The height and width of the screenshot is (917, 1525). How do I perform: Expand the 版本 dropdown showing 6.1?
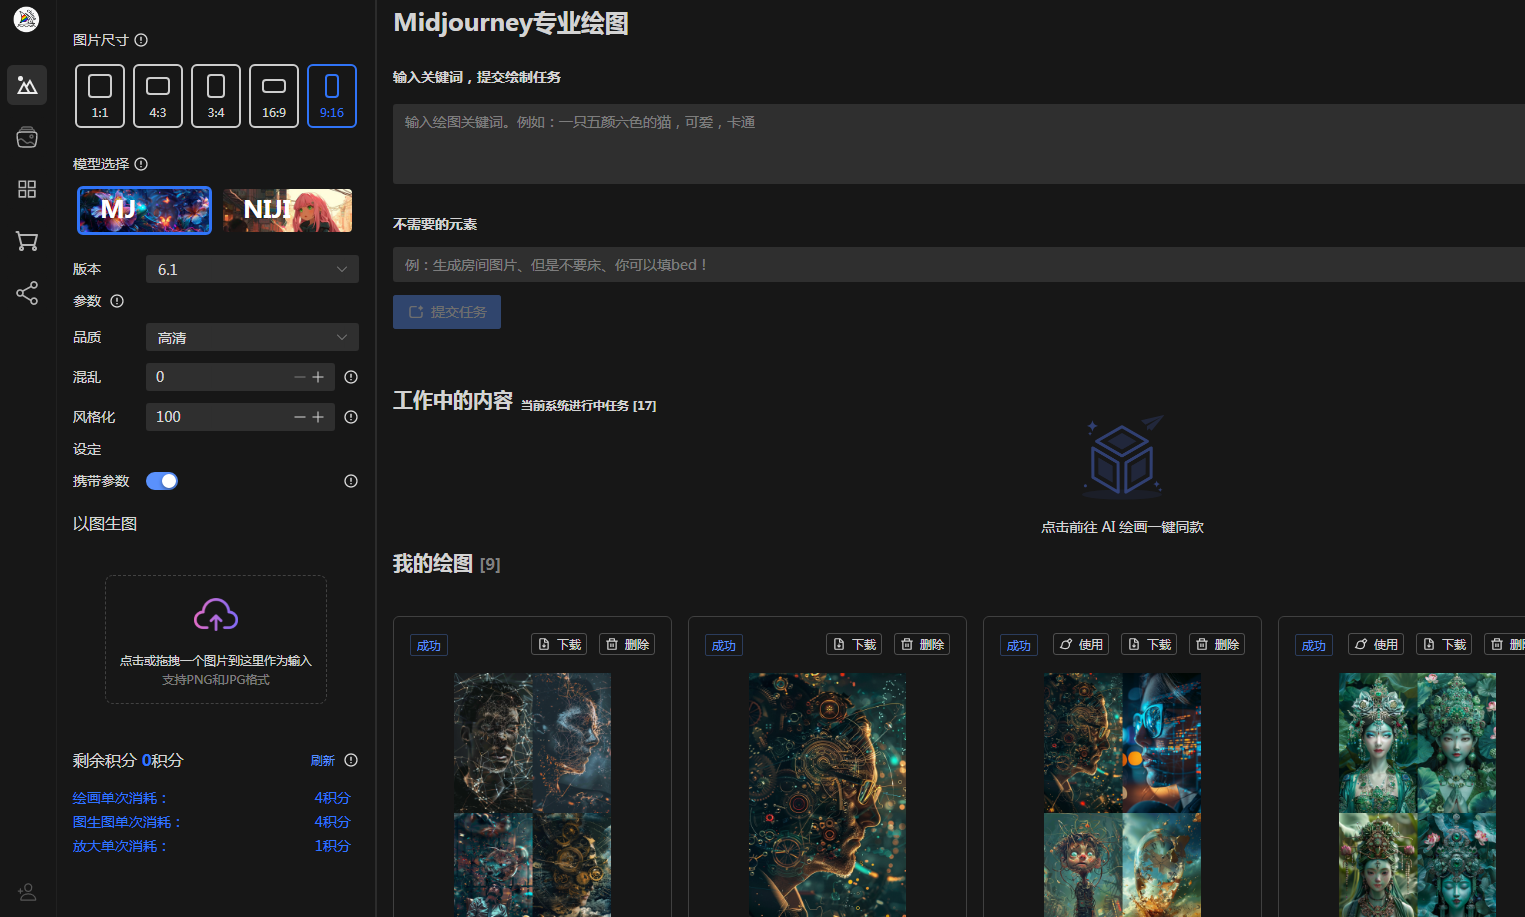tap(252, 269)
